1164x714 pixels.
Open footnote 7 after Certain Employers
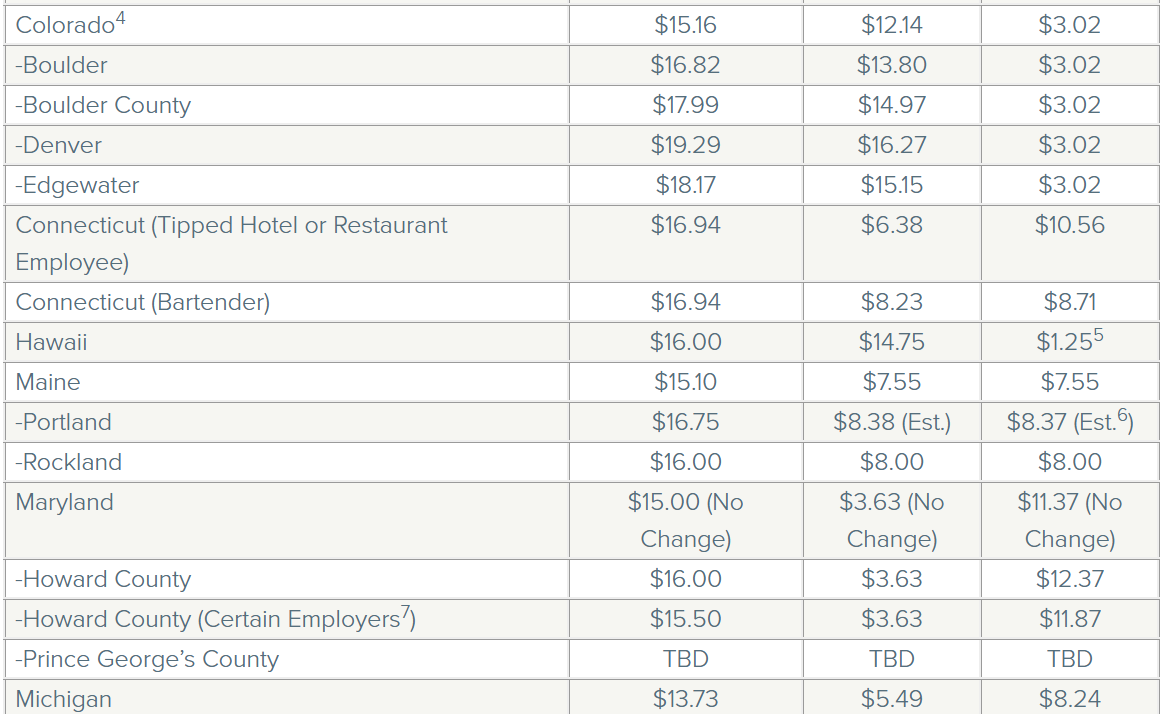coord(406,612)
